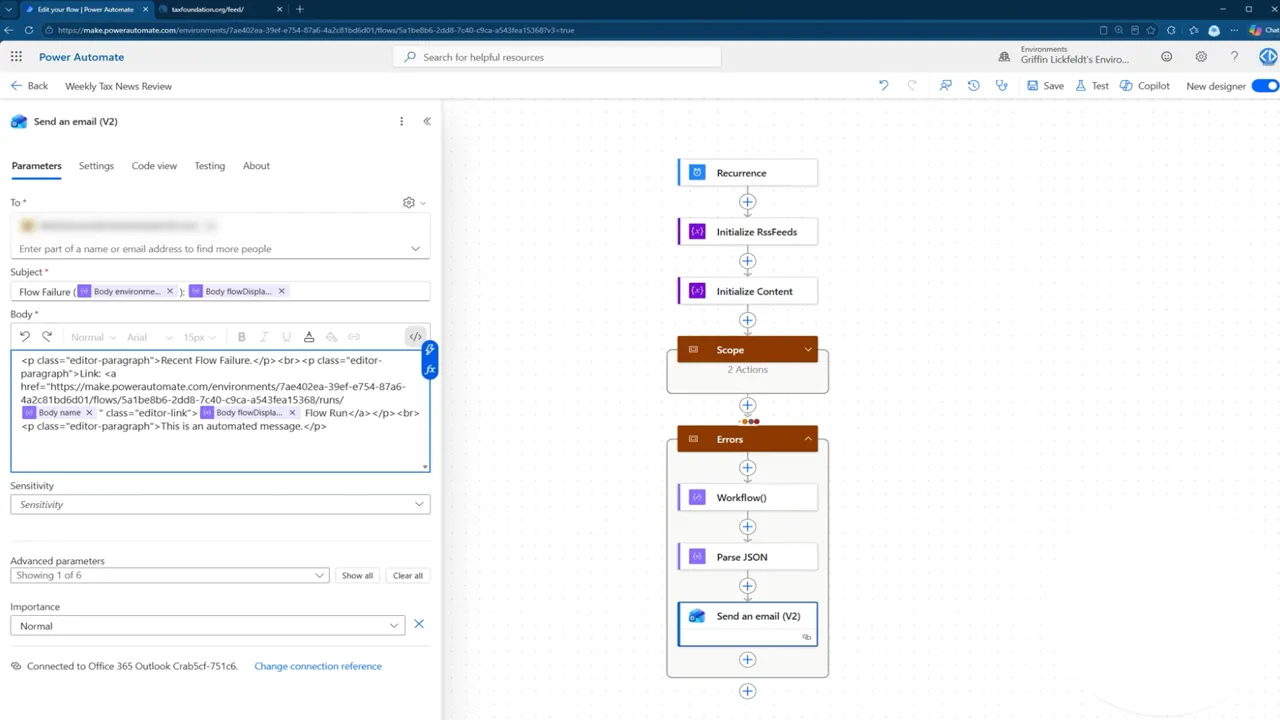The height and width of the screenshot is (720, 1280).
Task: Select the Parameters tab
Action: click(36, 166)
